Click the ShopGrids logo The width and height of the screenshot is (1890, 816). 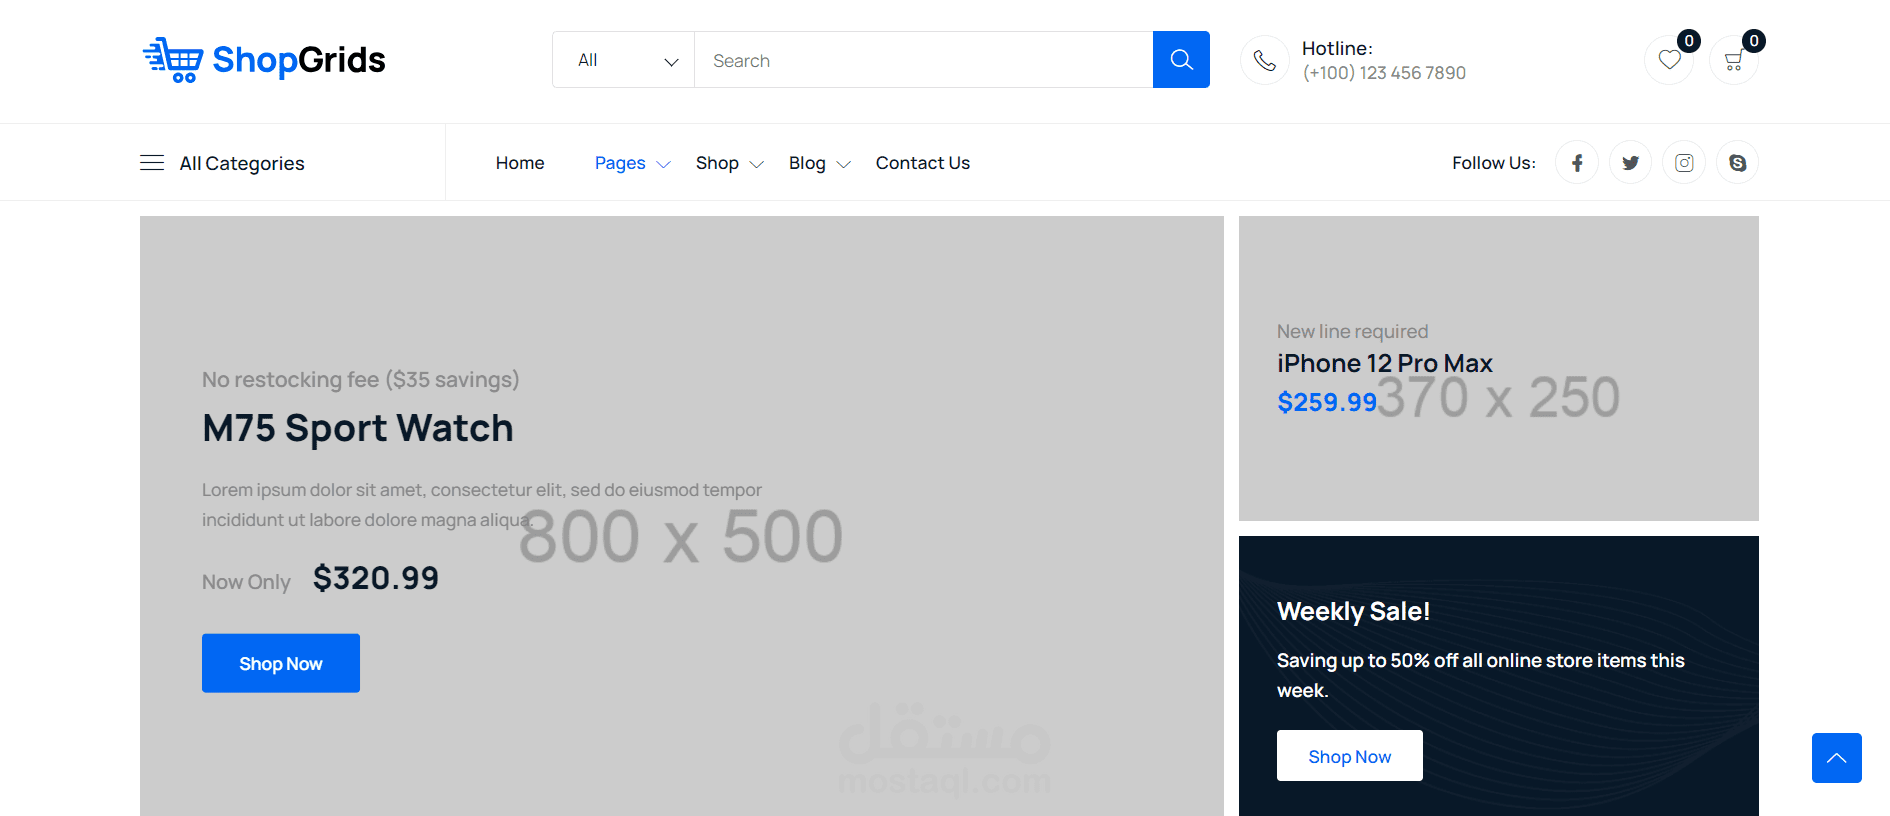(x=264, y=60)
